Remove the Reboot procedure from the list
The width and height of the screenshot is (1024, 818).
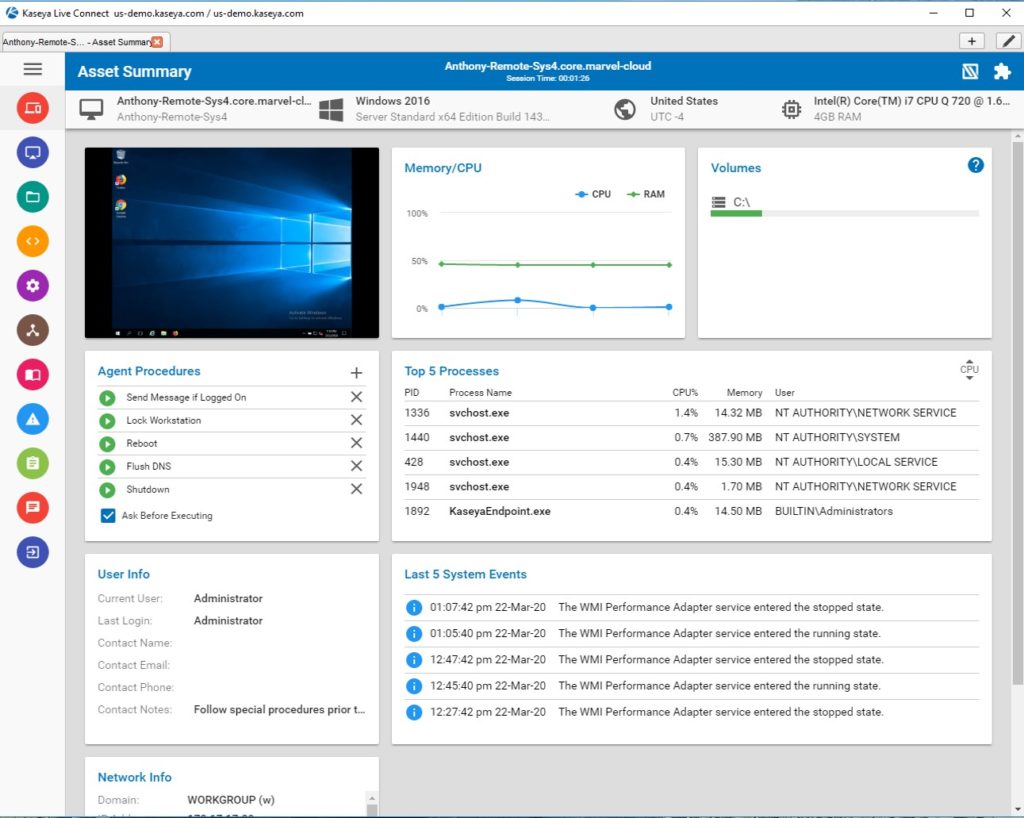tap(356, 443)
